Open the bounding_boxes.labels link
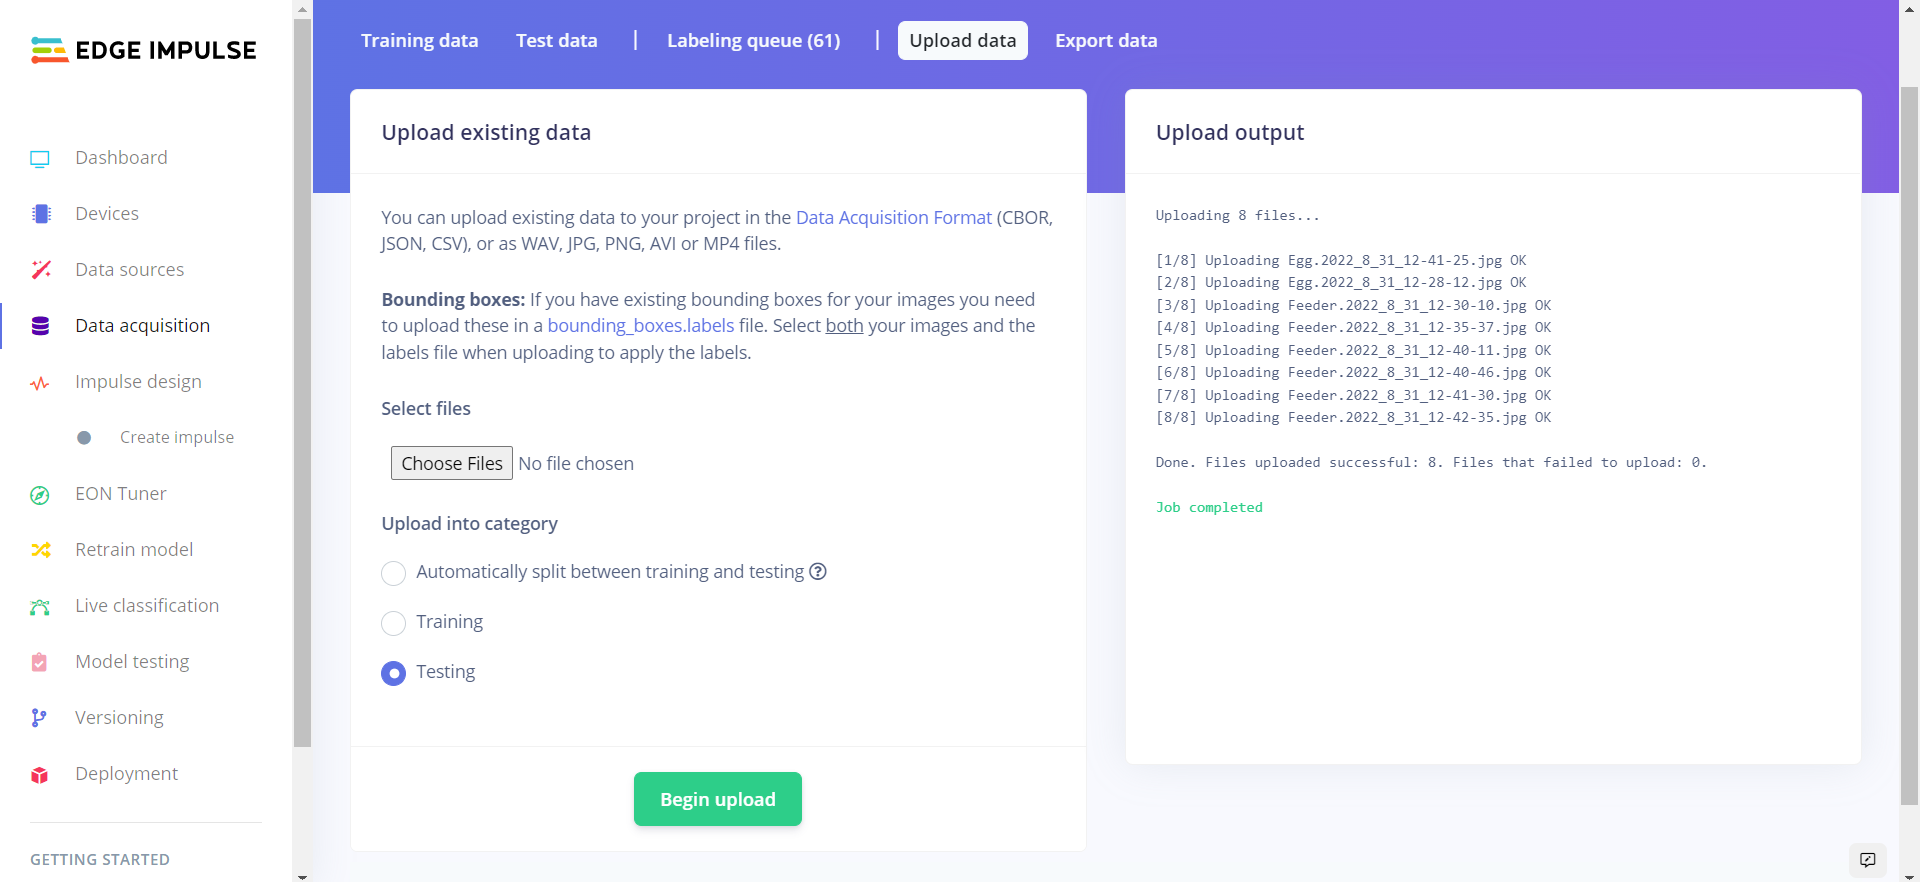The image size is (1920, 882). pyautogui.click(x=640, y=326)
